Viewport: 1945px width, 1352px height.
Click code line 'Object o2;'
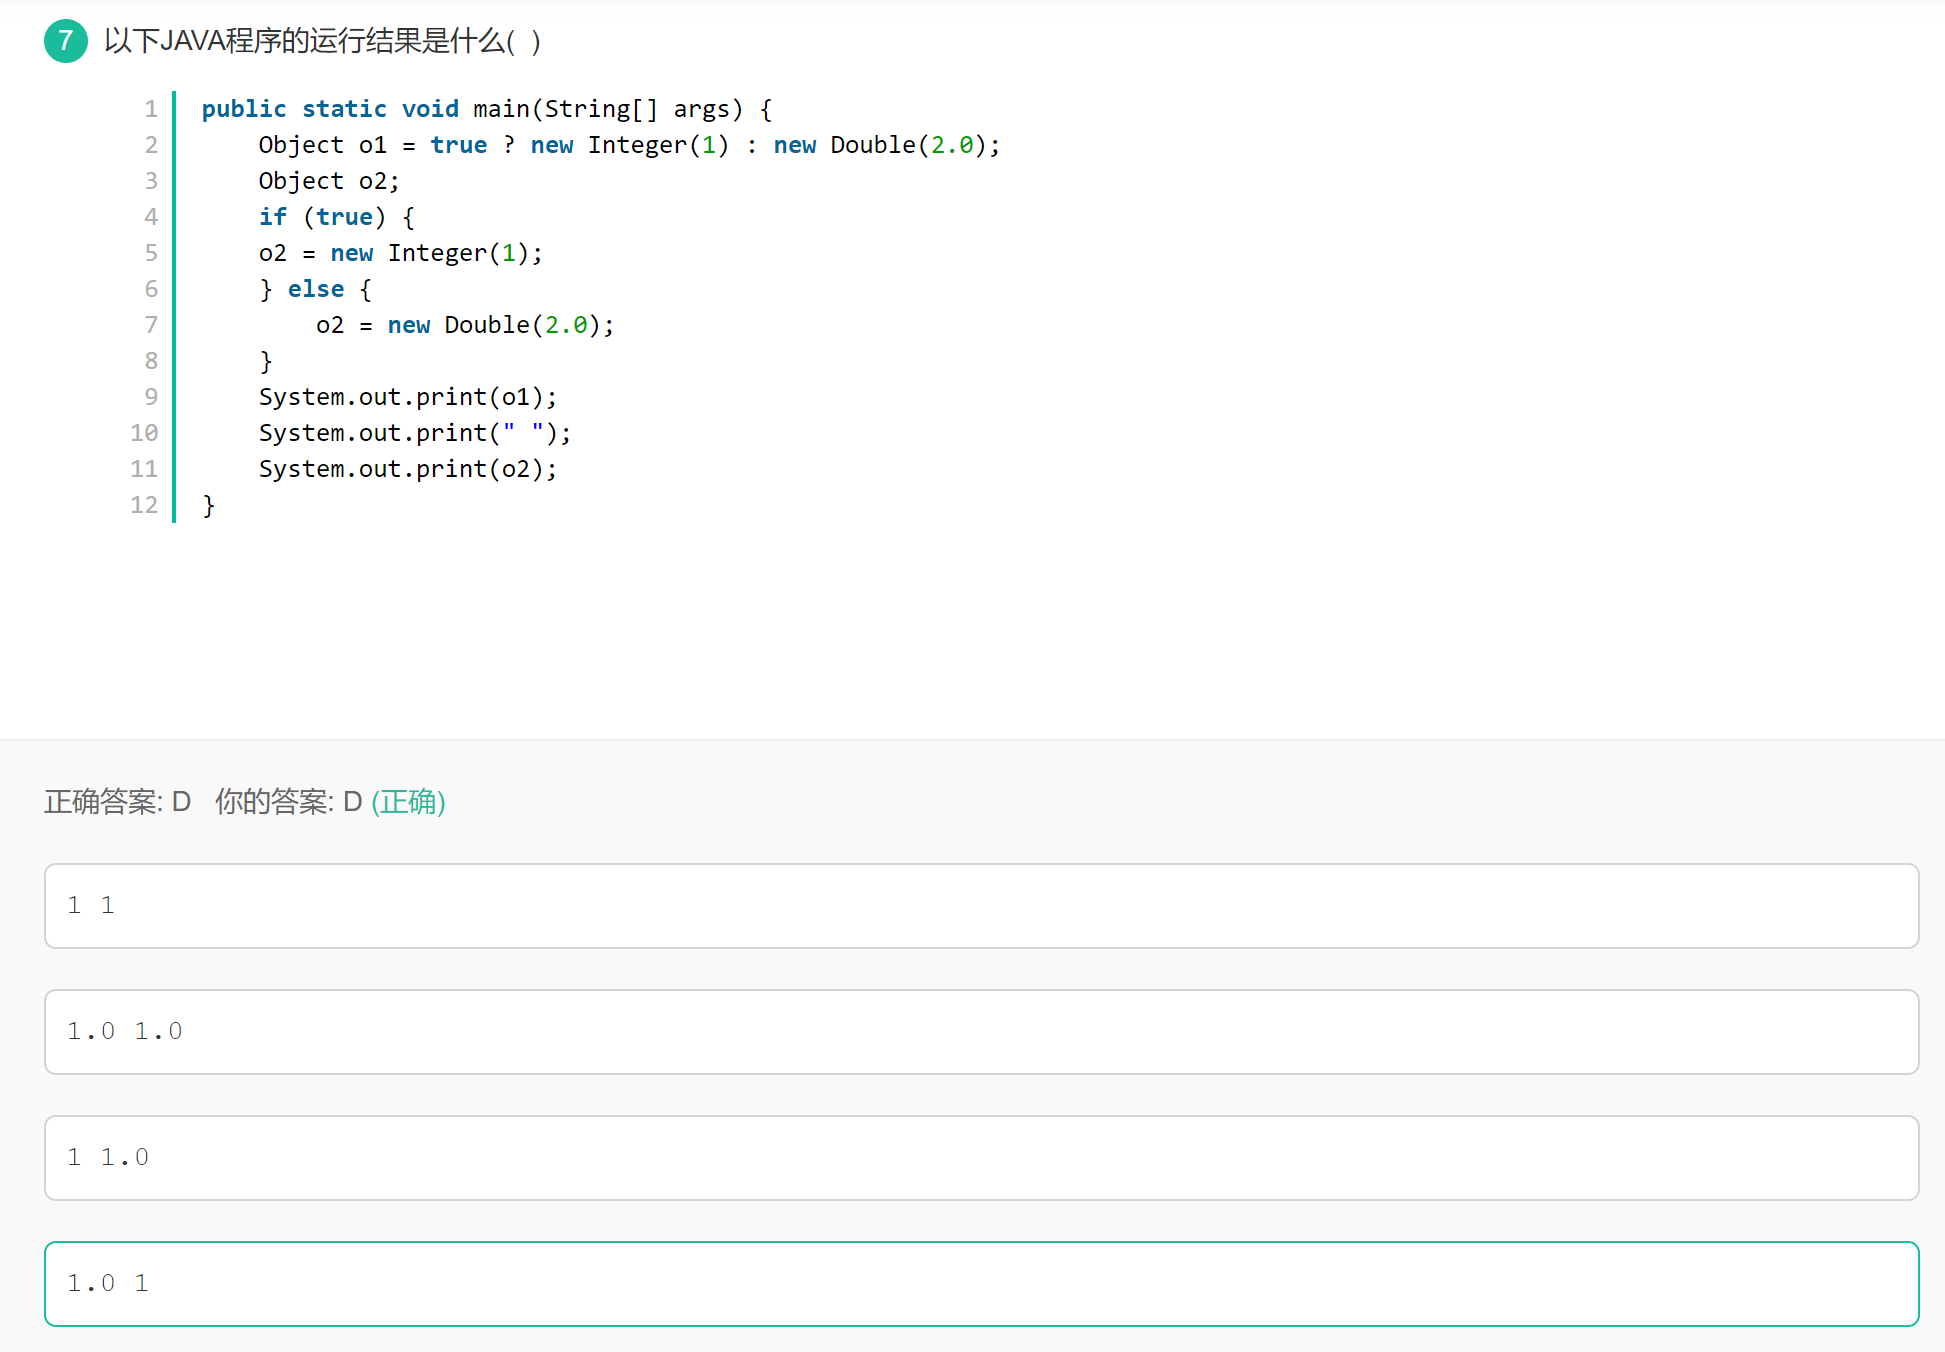329,181
